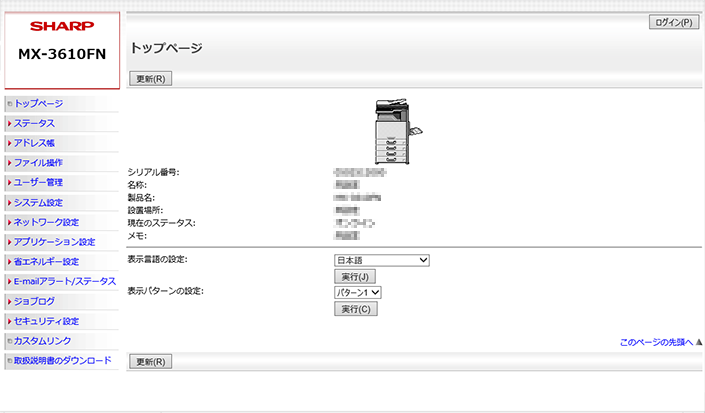
Task: Select ファイル操作 in the sidebar
Action: pyautogui.click(x=38, y=162)
